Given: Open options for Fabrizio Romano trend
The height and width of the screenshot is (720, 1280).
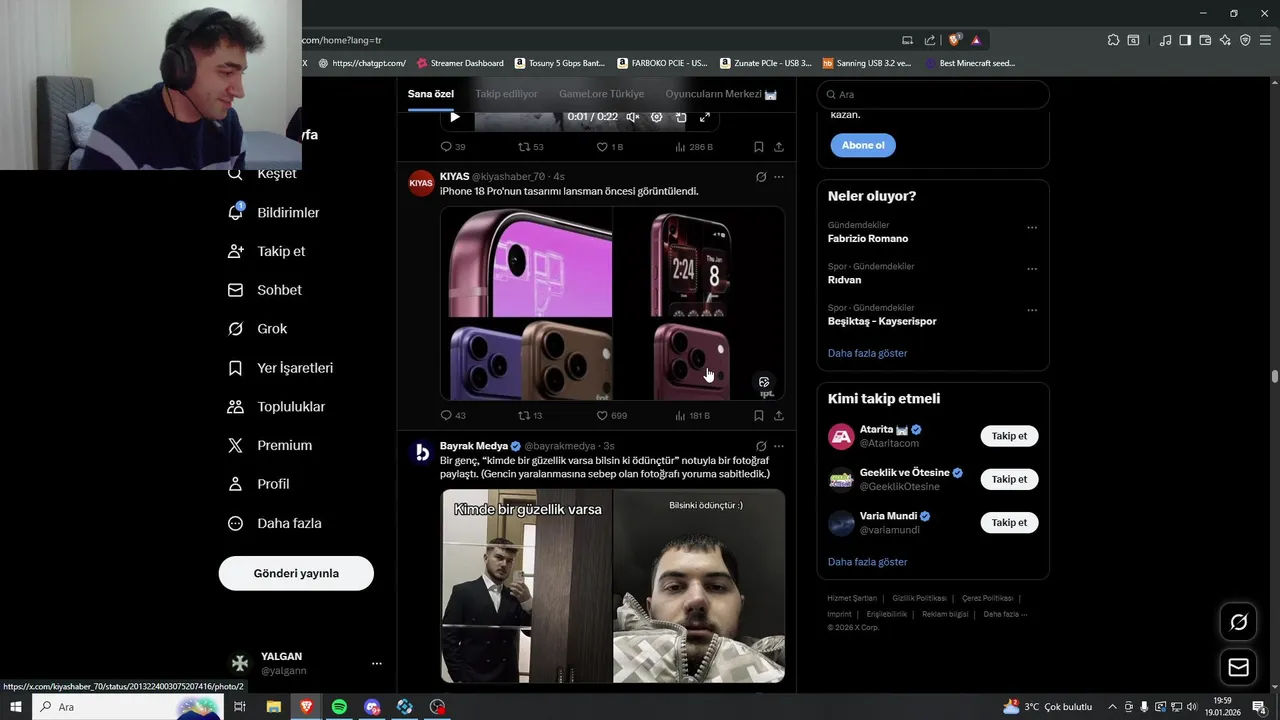Looking at the screenshot, I should (1032, 227).
